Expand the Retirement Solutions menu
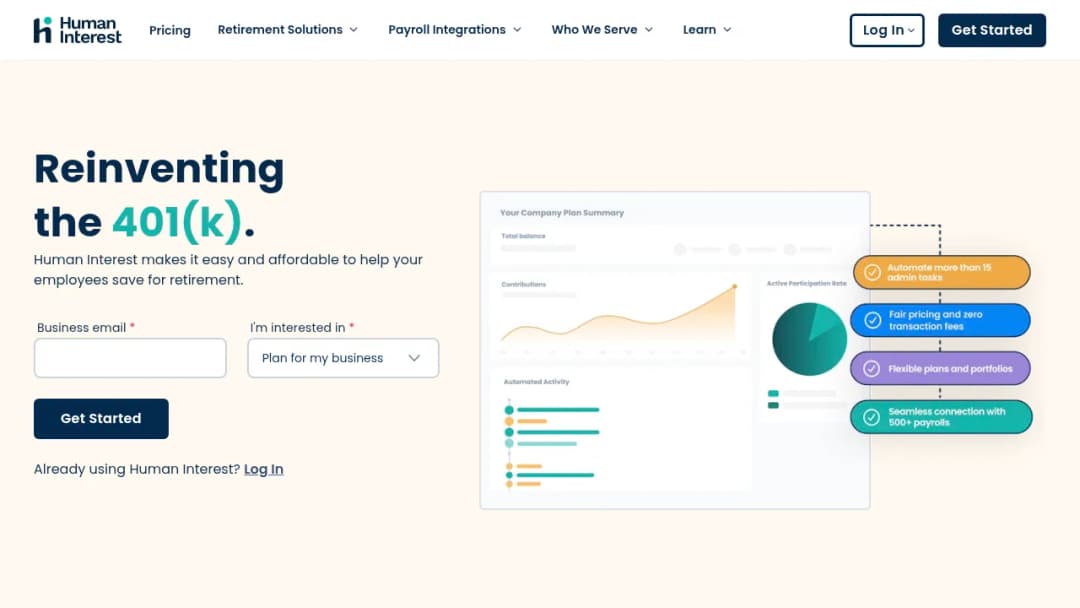1080x608 pixels. (x=288, y=30)
